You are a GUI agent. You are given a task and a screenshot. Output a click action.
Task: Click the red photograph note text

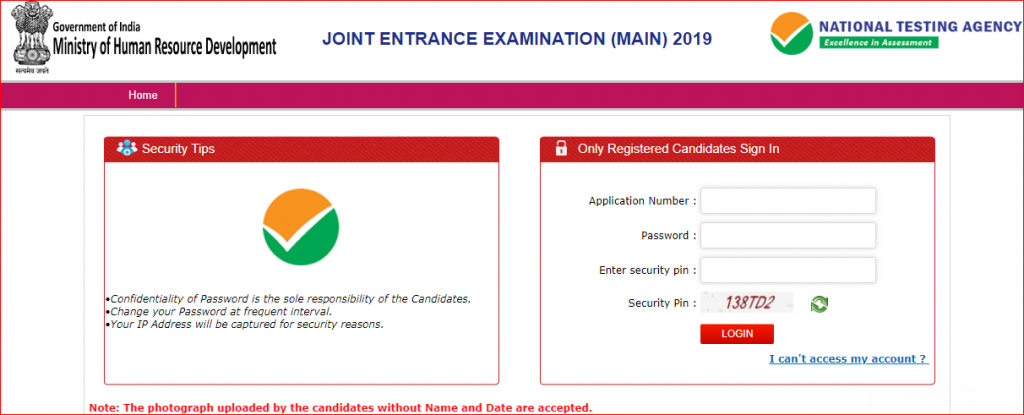(340, 408)
